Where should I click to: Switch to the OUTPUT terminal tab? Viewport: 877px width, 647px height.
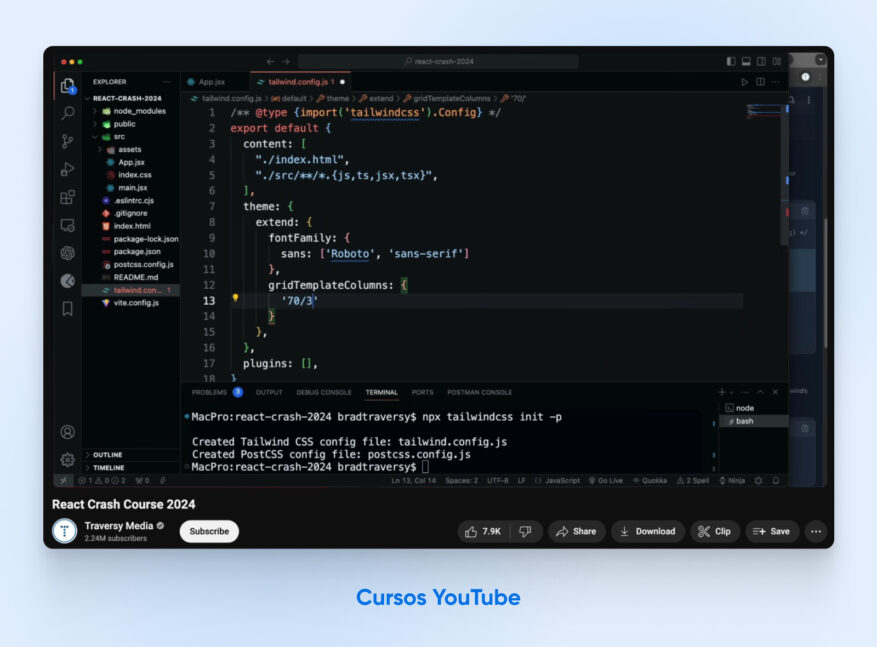(267, 392)
